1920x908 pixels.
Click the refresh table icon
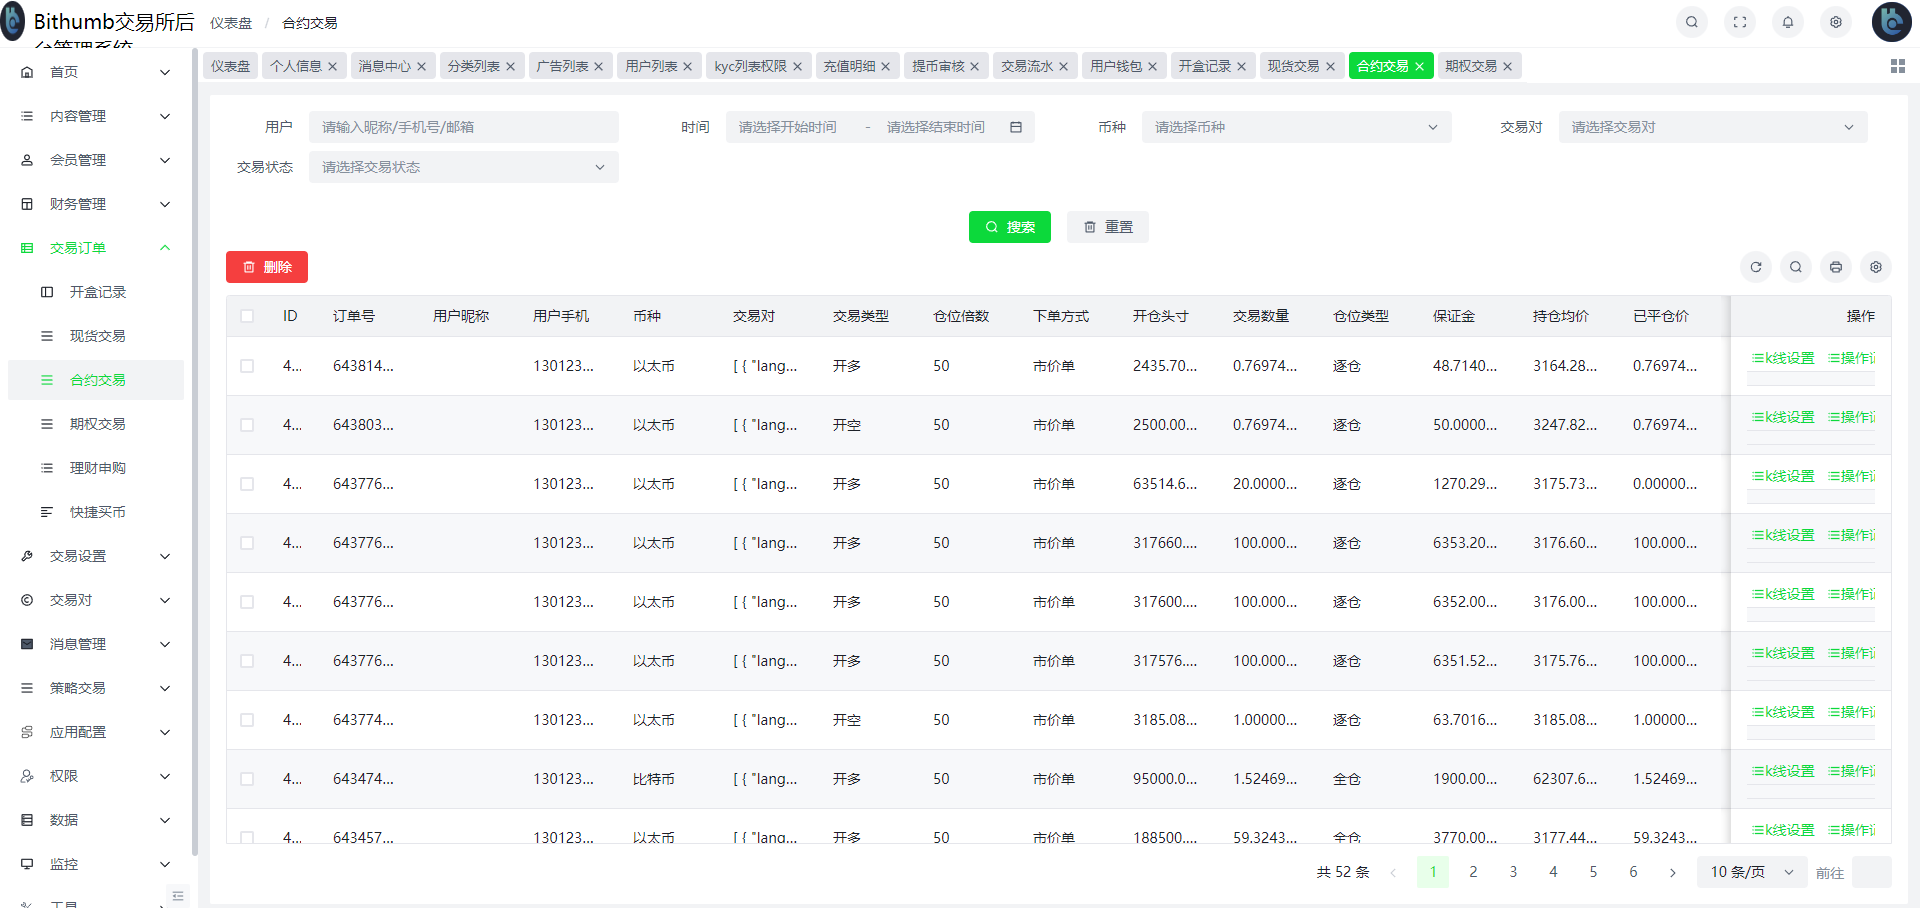point(1756,267)
